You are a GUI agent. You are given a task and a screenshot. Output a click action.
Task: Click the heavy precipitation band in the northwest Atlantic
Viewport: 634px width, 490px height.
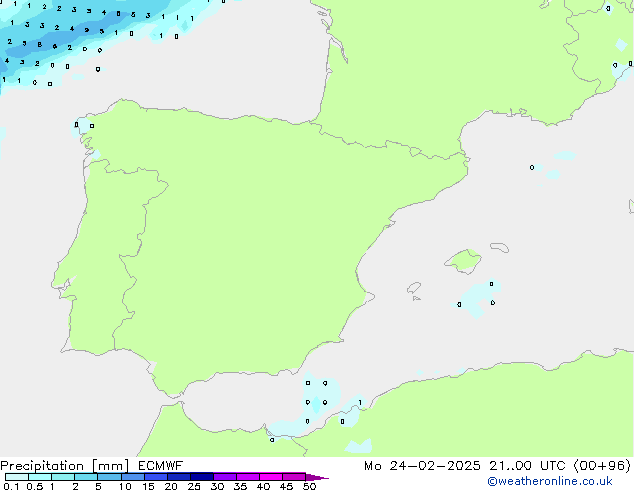coord(40,45)
